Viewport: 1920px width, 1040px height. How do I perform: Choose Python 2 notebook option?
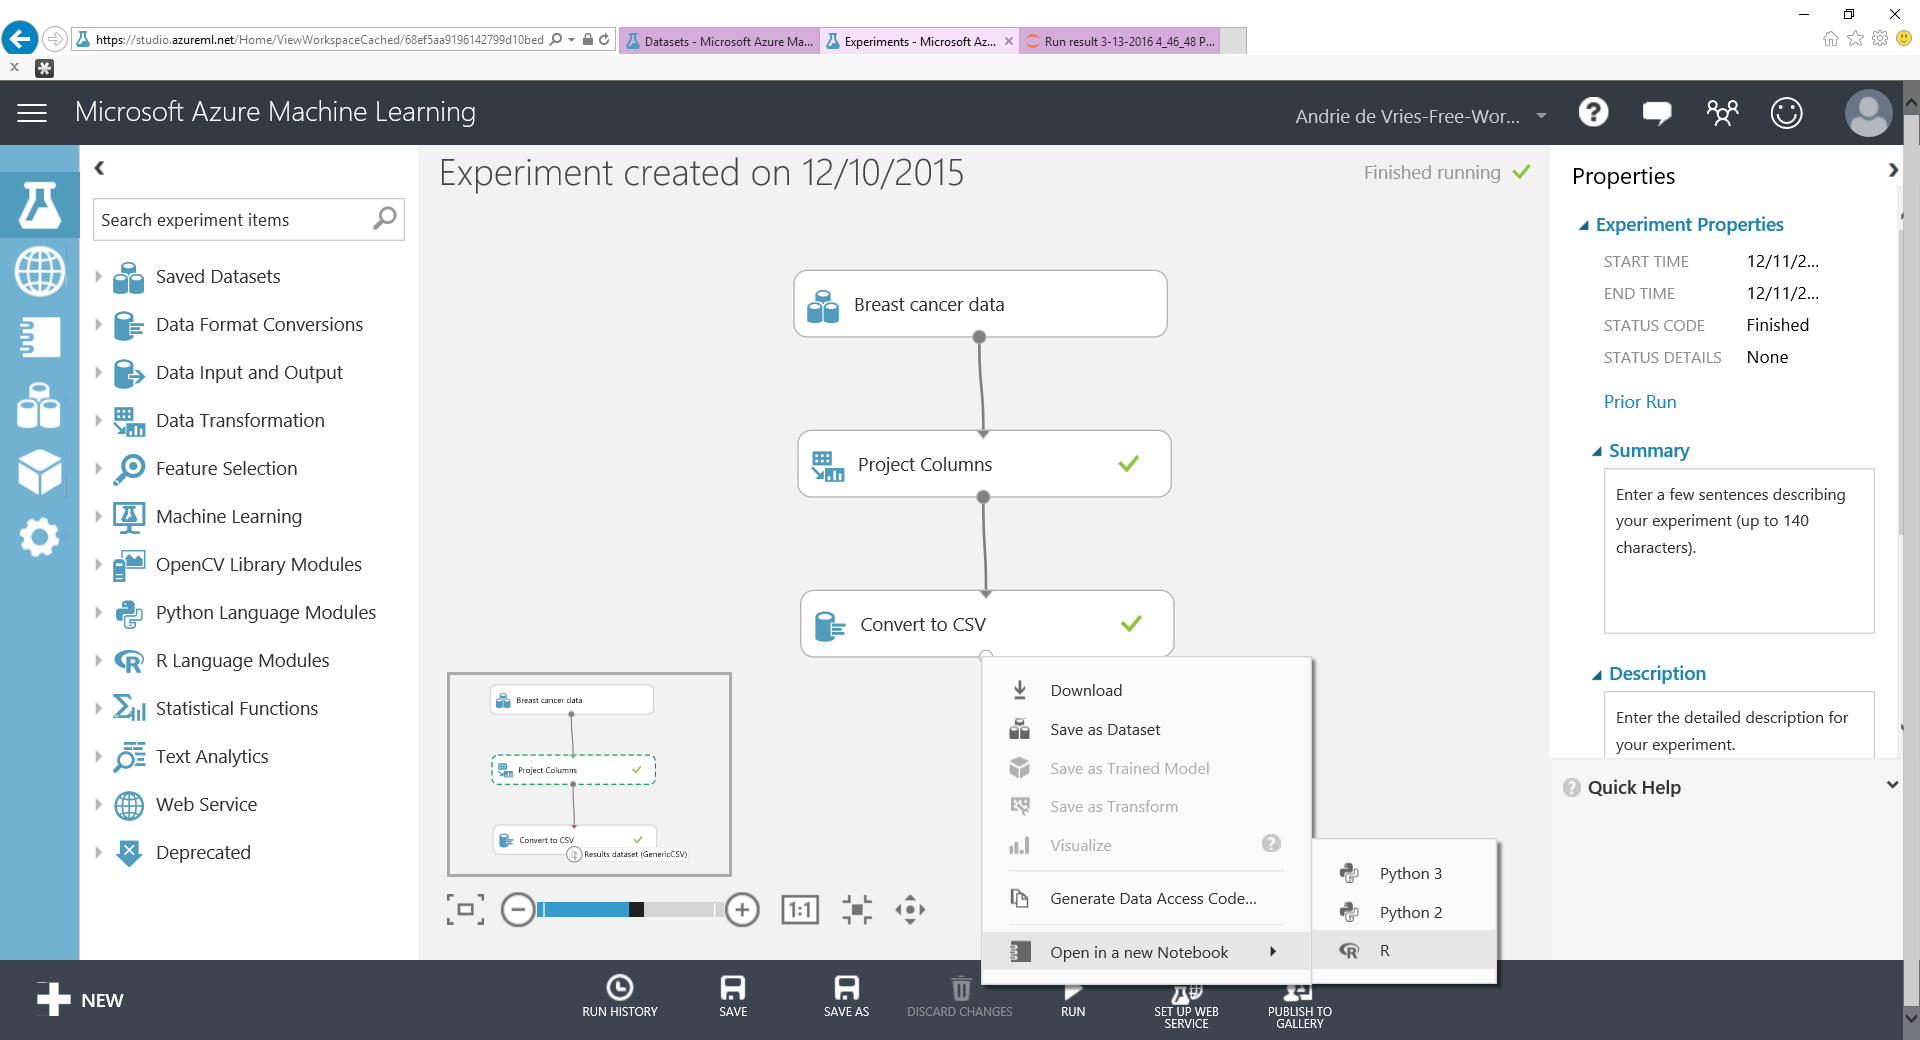pos(1404,912)
